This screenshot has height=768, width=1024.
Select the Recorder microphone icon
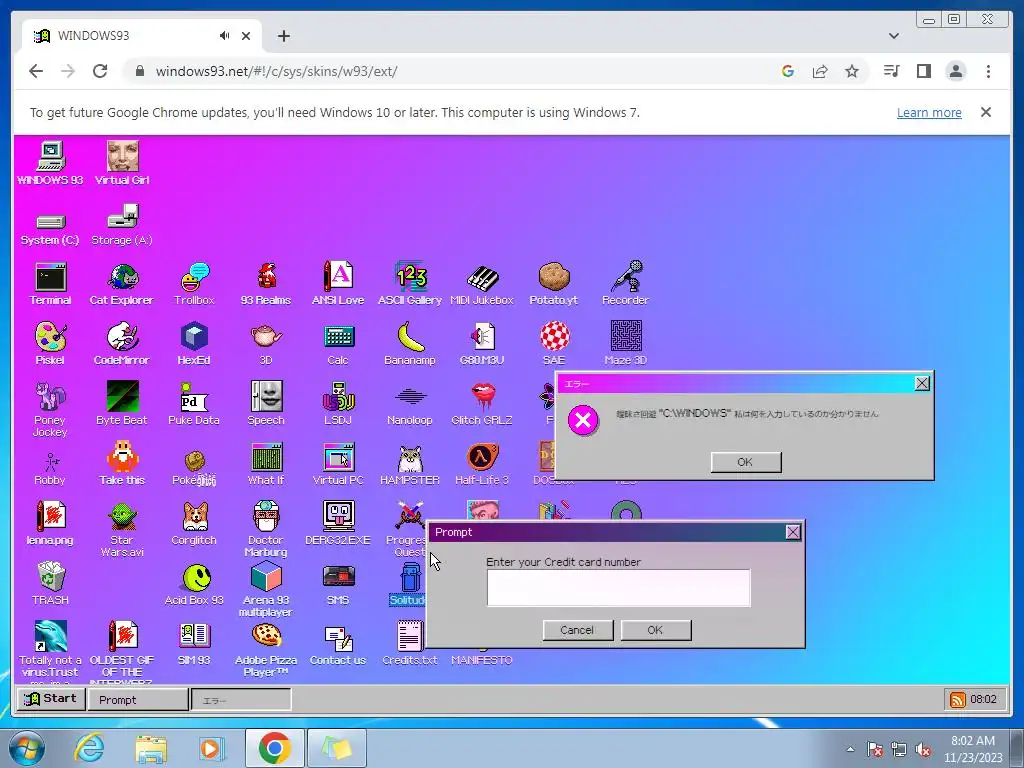point(626,283)
